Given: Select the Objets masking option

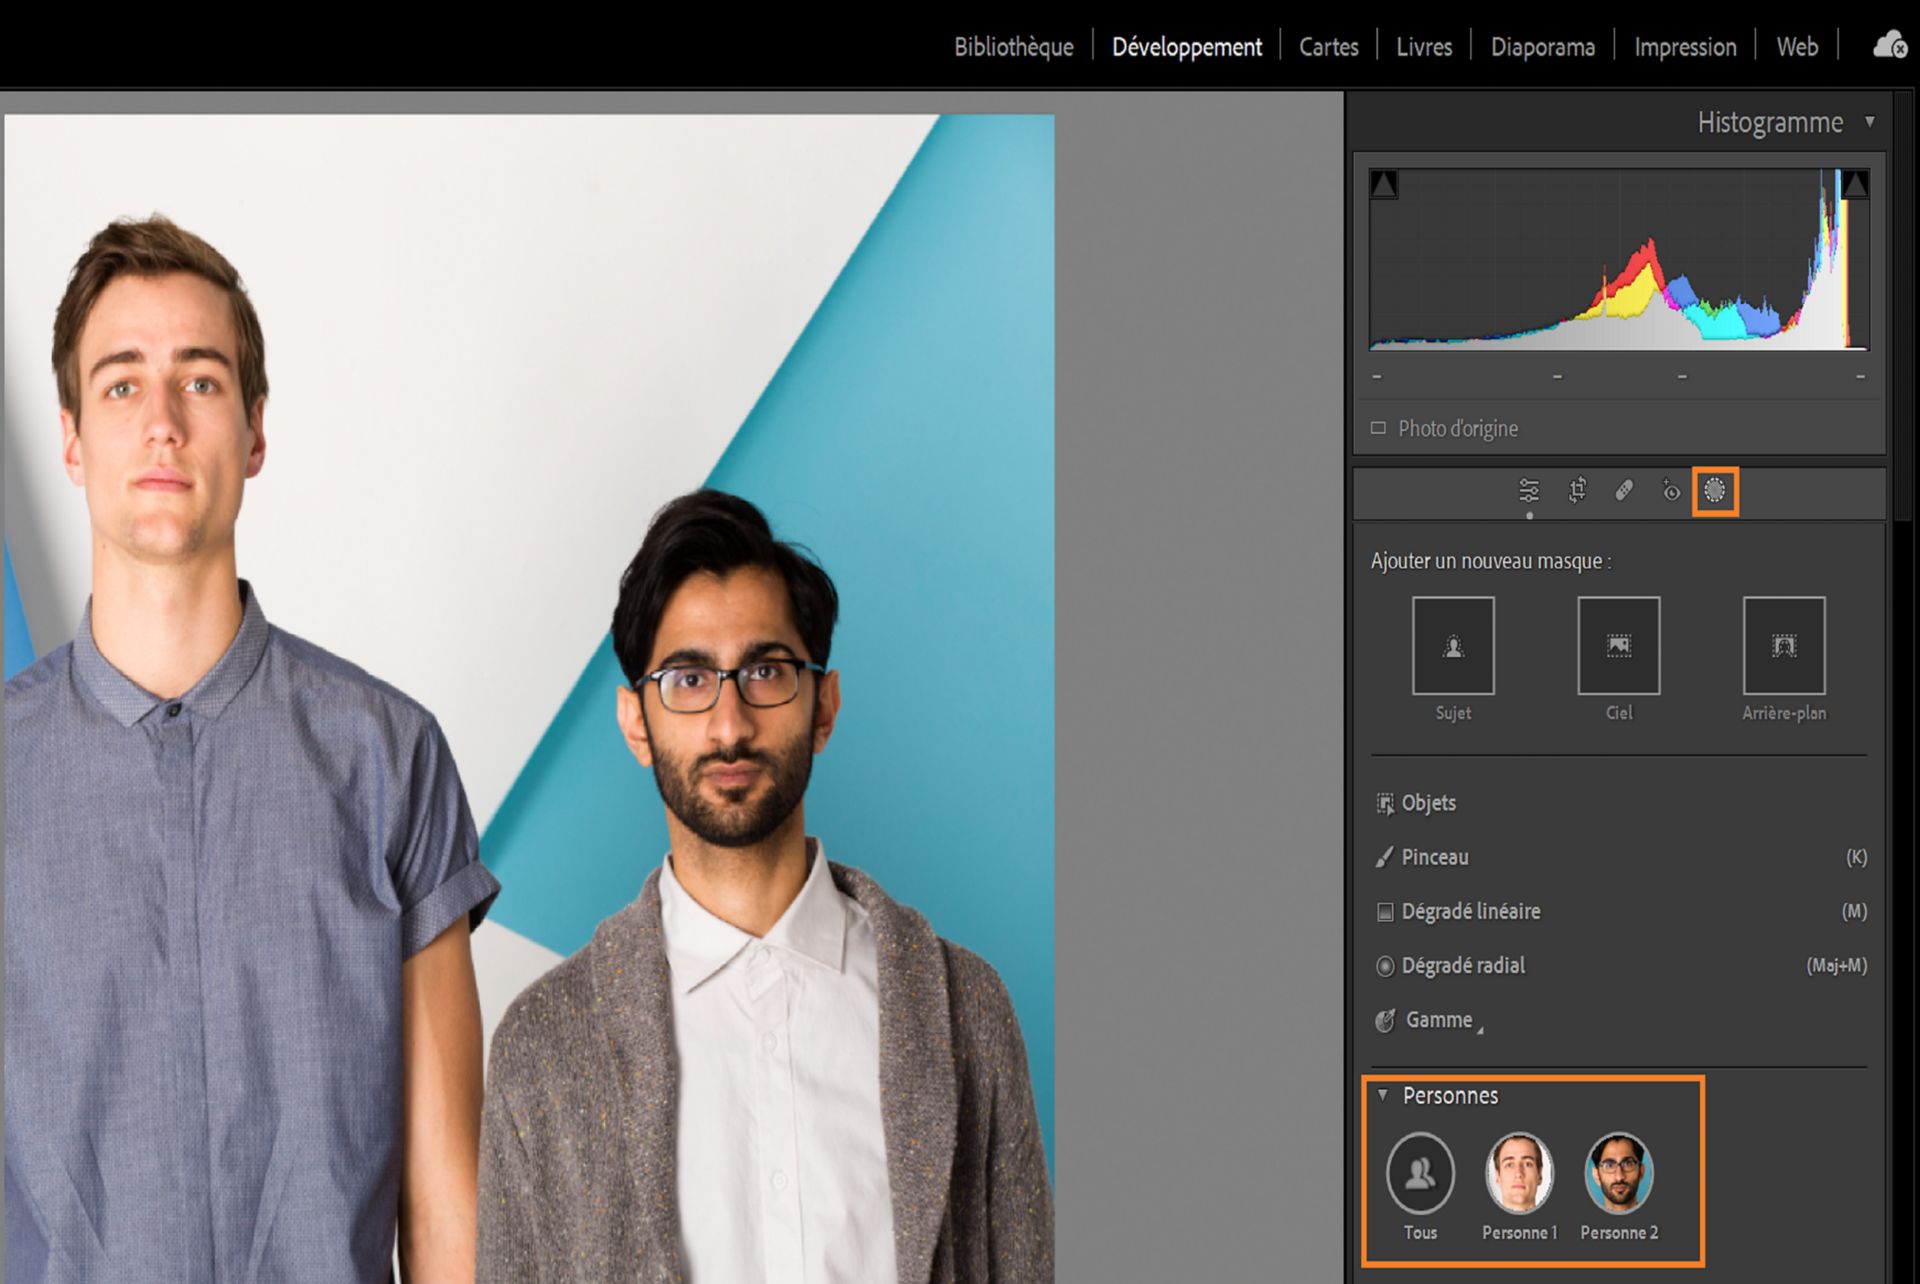Looking at the screenshot, I should [1427, 803].
